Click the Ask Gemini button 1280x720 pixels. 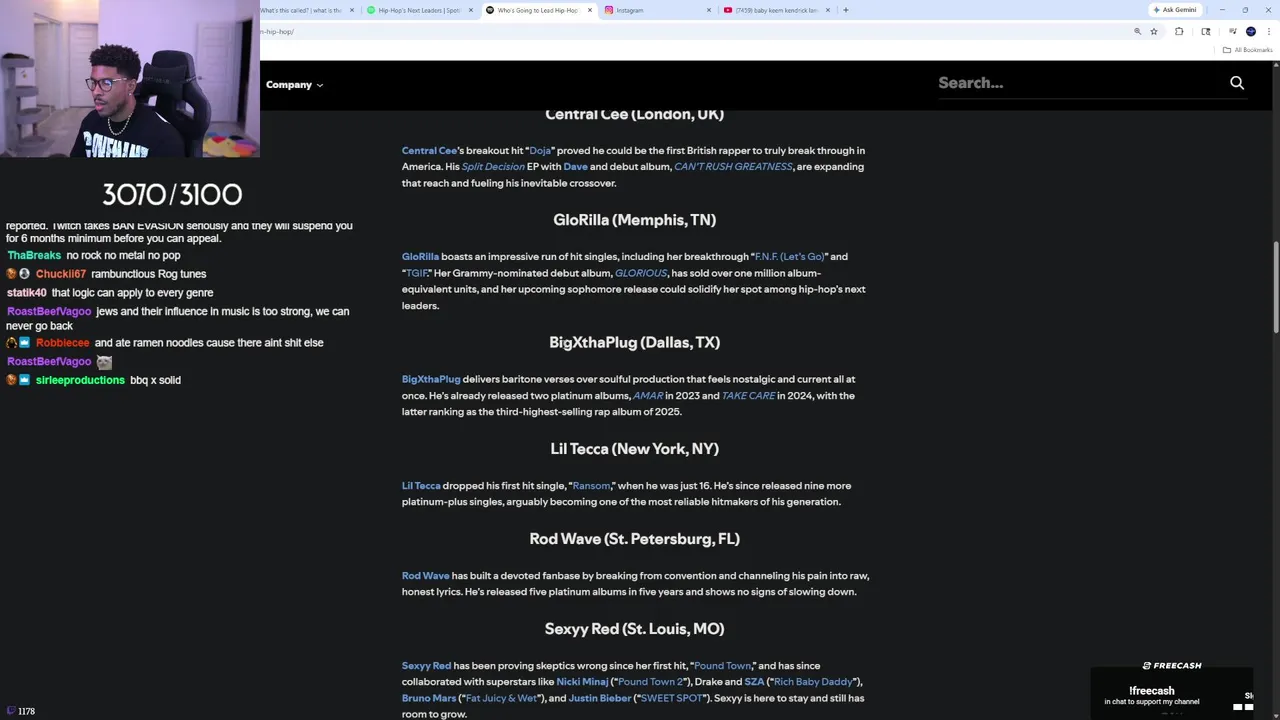(1175, 10)
